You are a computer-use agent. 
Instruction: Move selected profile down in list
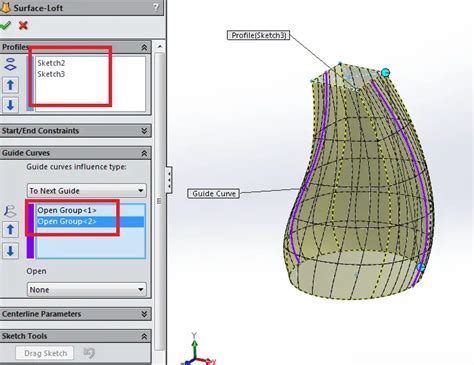click(10, 105)
